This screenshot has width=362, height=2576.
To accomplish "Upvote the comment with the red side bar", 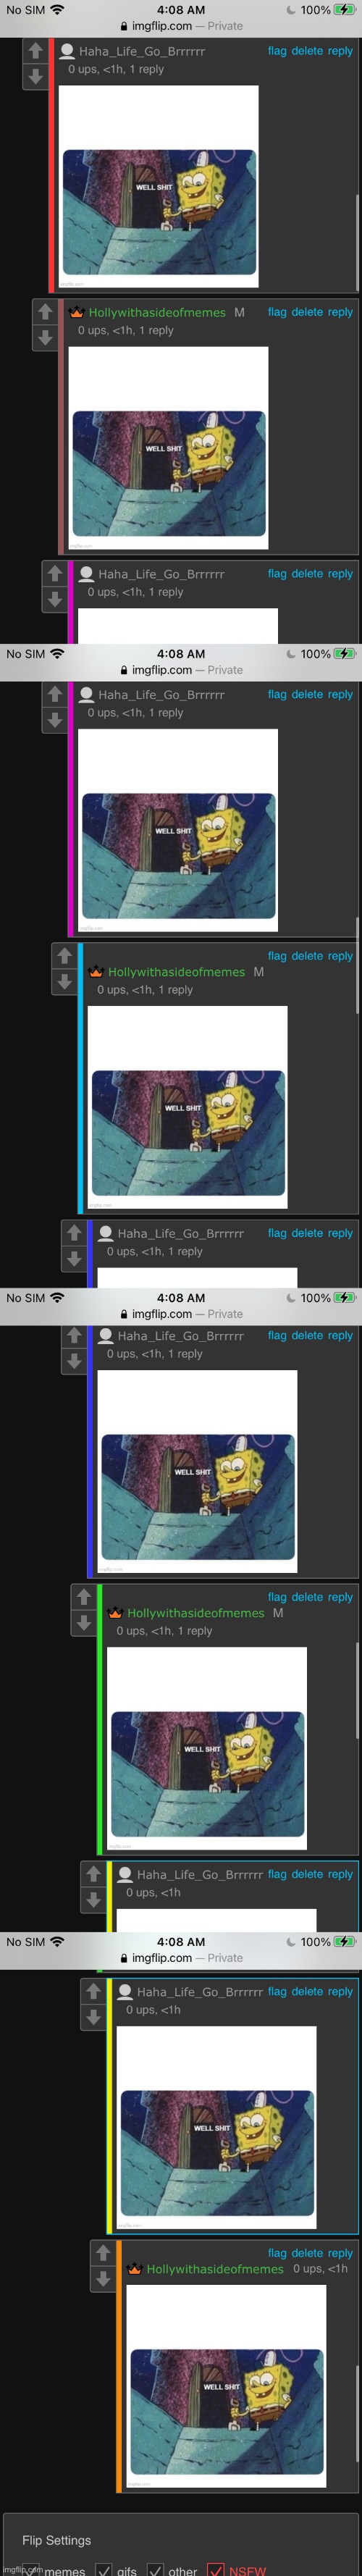I will (x=35, y=51).
